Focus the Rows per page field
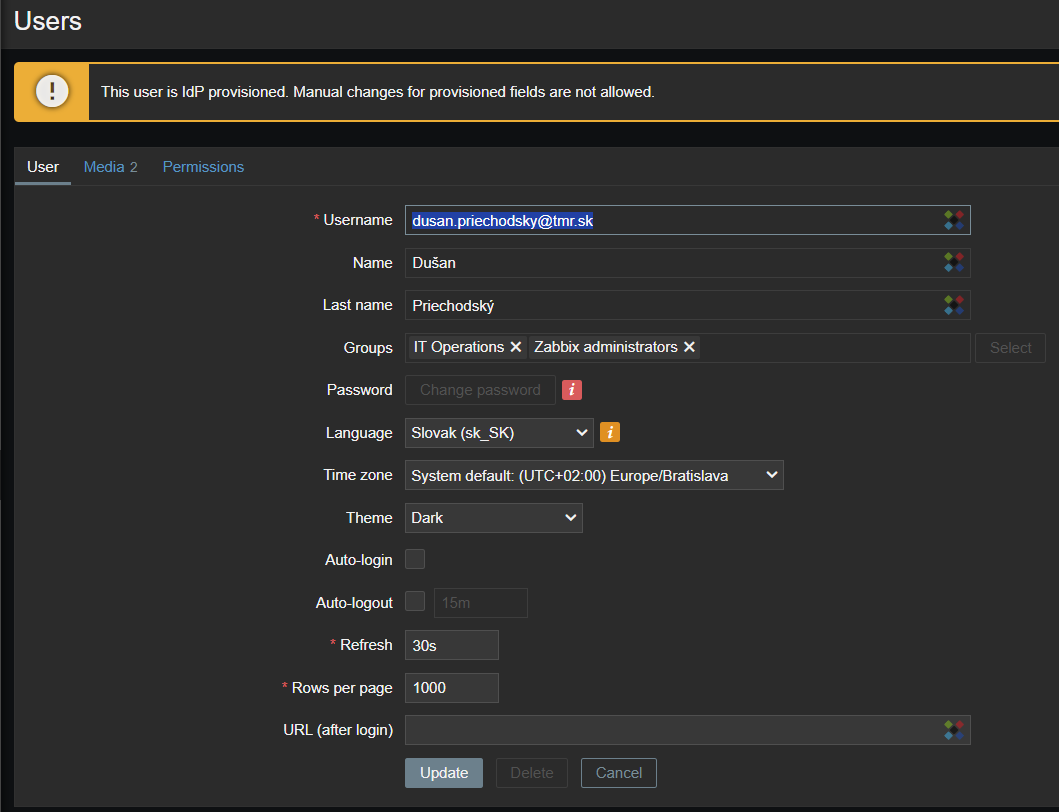The height and width of the screenshot is (812, 1059). [x=451, y=688]
